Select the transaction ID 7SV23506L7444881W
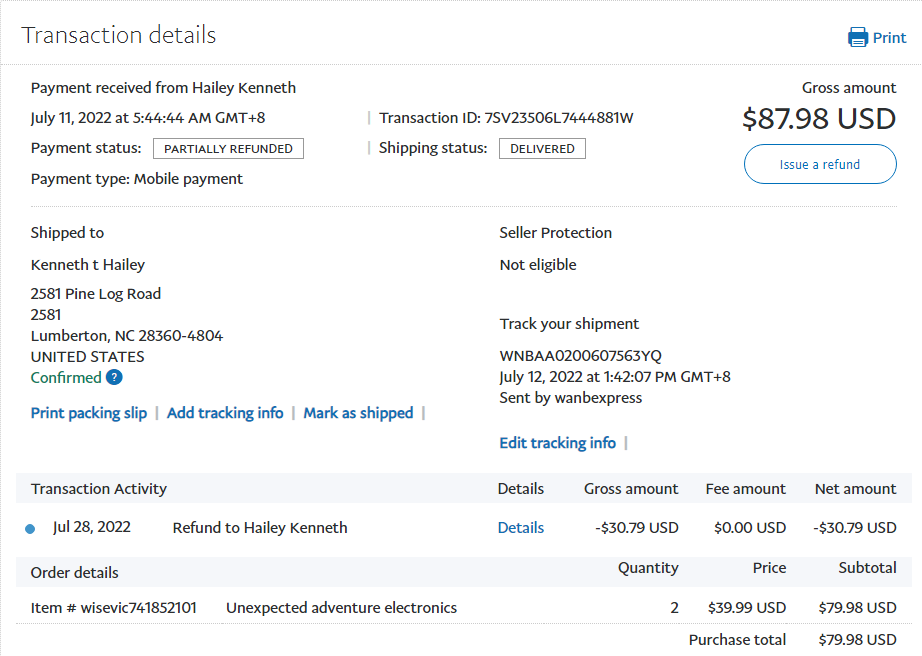 (559, 118)
